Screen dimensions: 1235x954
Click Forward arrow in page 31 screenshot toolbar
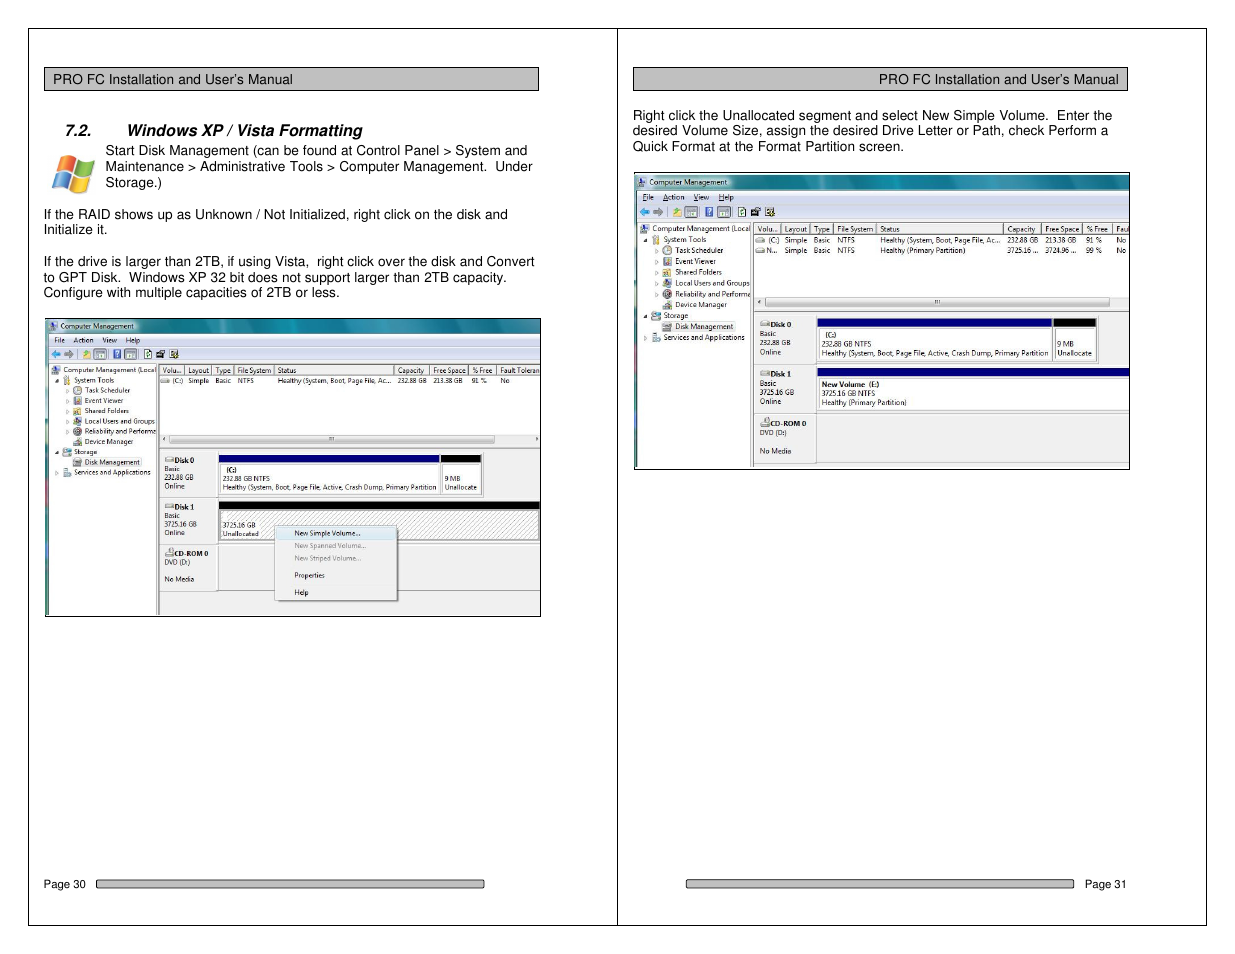(658, 212)
